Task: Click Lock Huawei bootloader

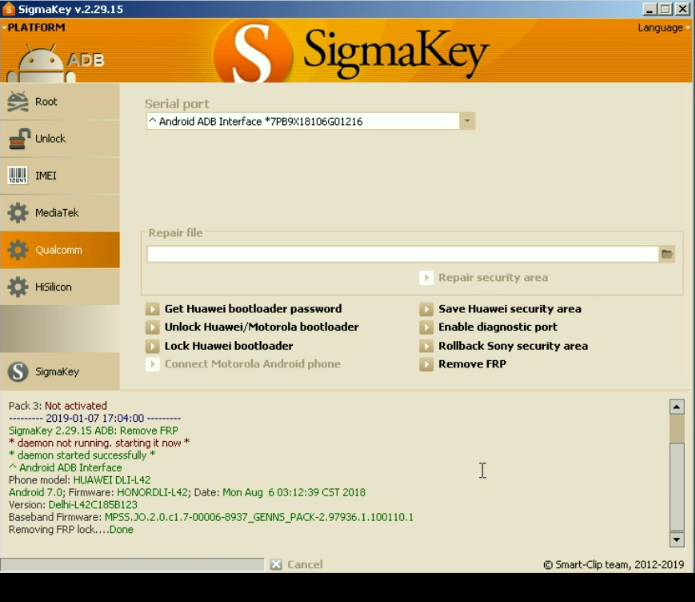Action: (219, 346)
